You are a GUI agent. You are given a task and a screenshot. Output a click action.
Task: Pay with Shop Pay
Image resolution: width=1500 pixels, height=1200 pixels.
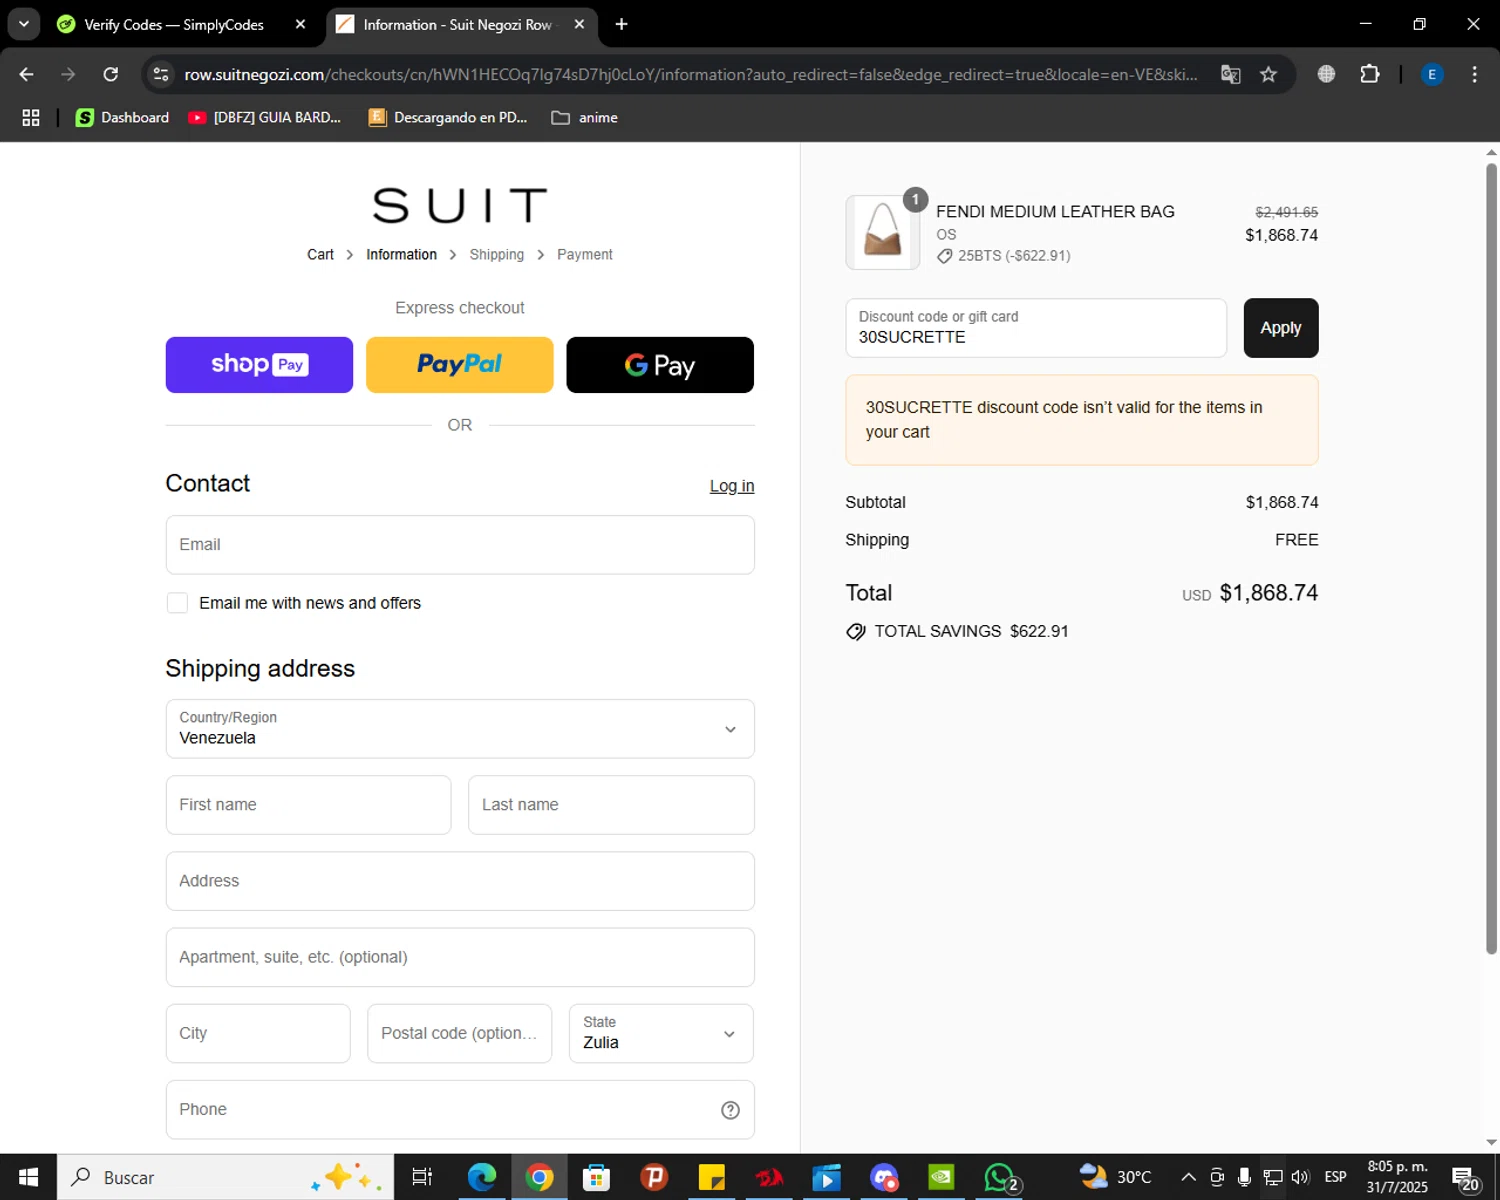click(259, 365)
